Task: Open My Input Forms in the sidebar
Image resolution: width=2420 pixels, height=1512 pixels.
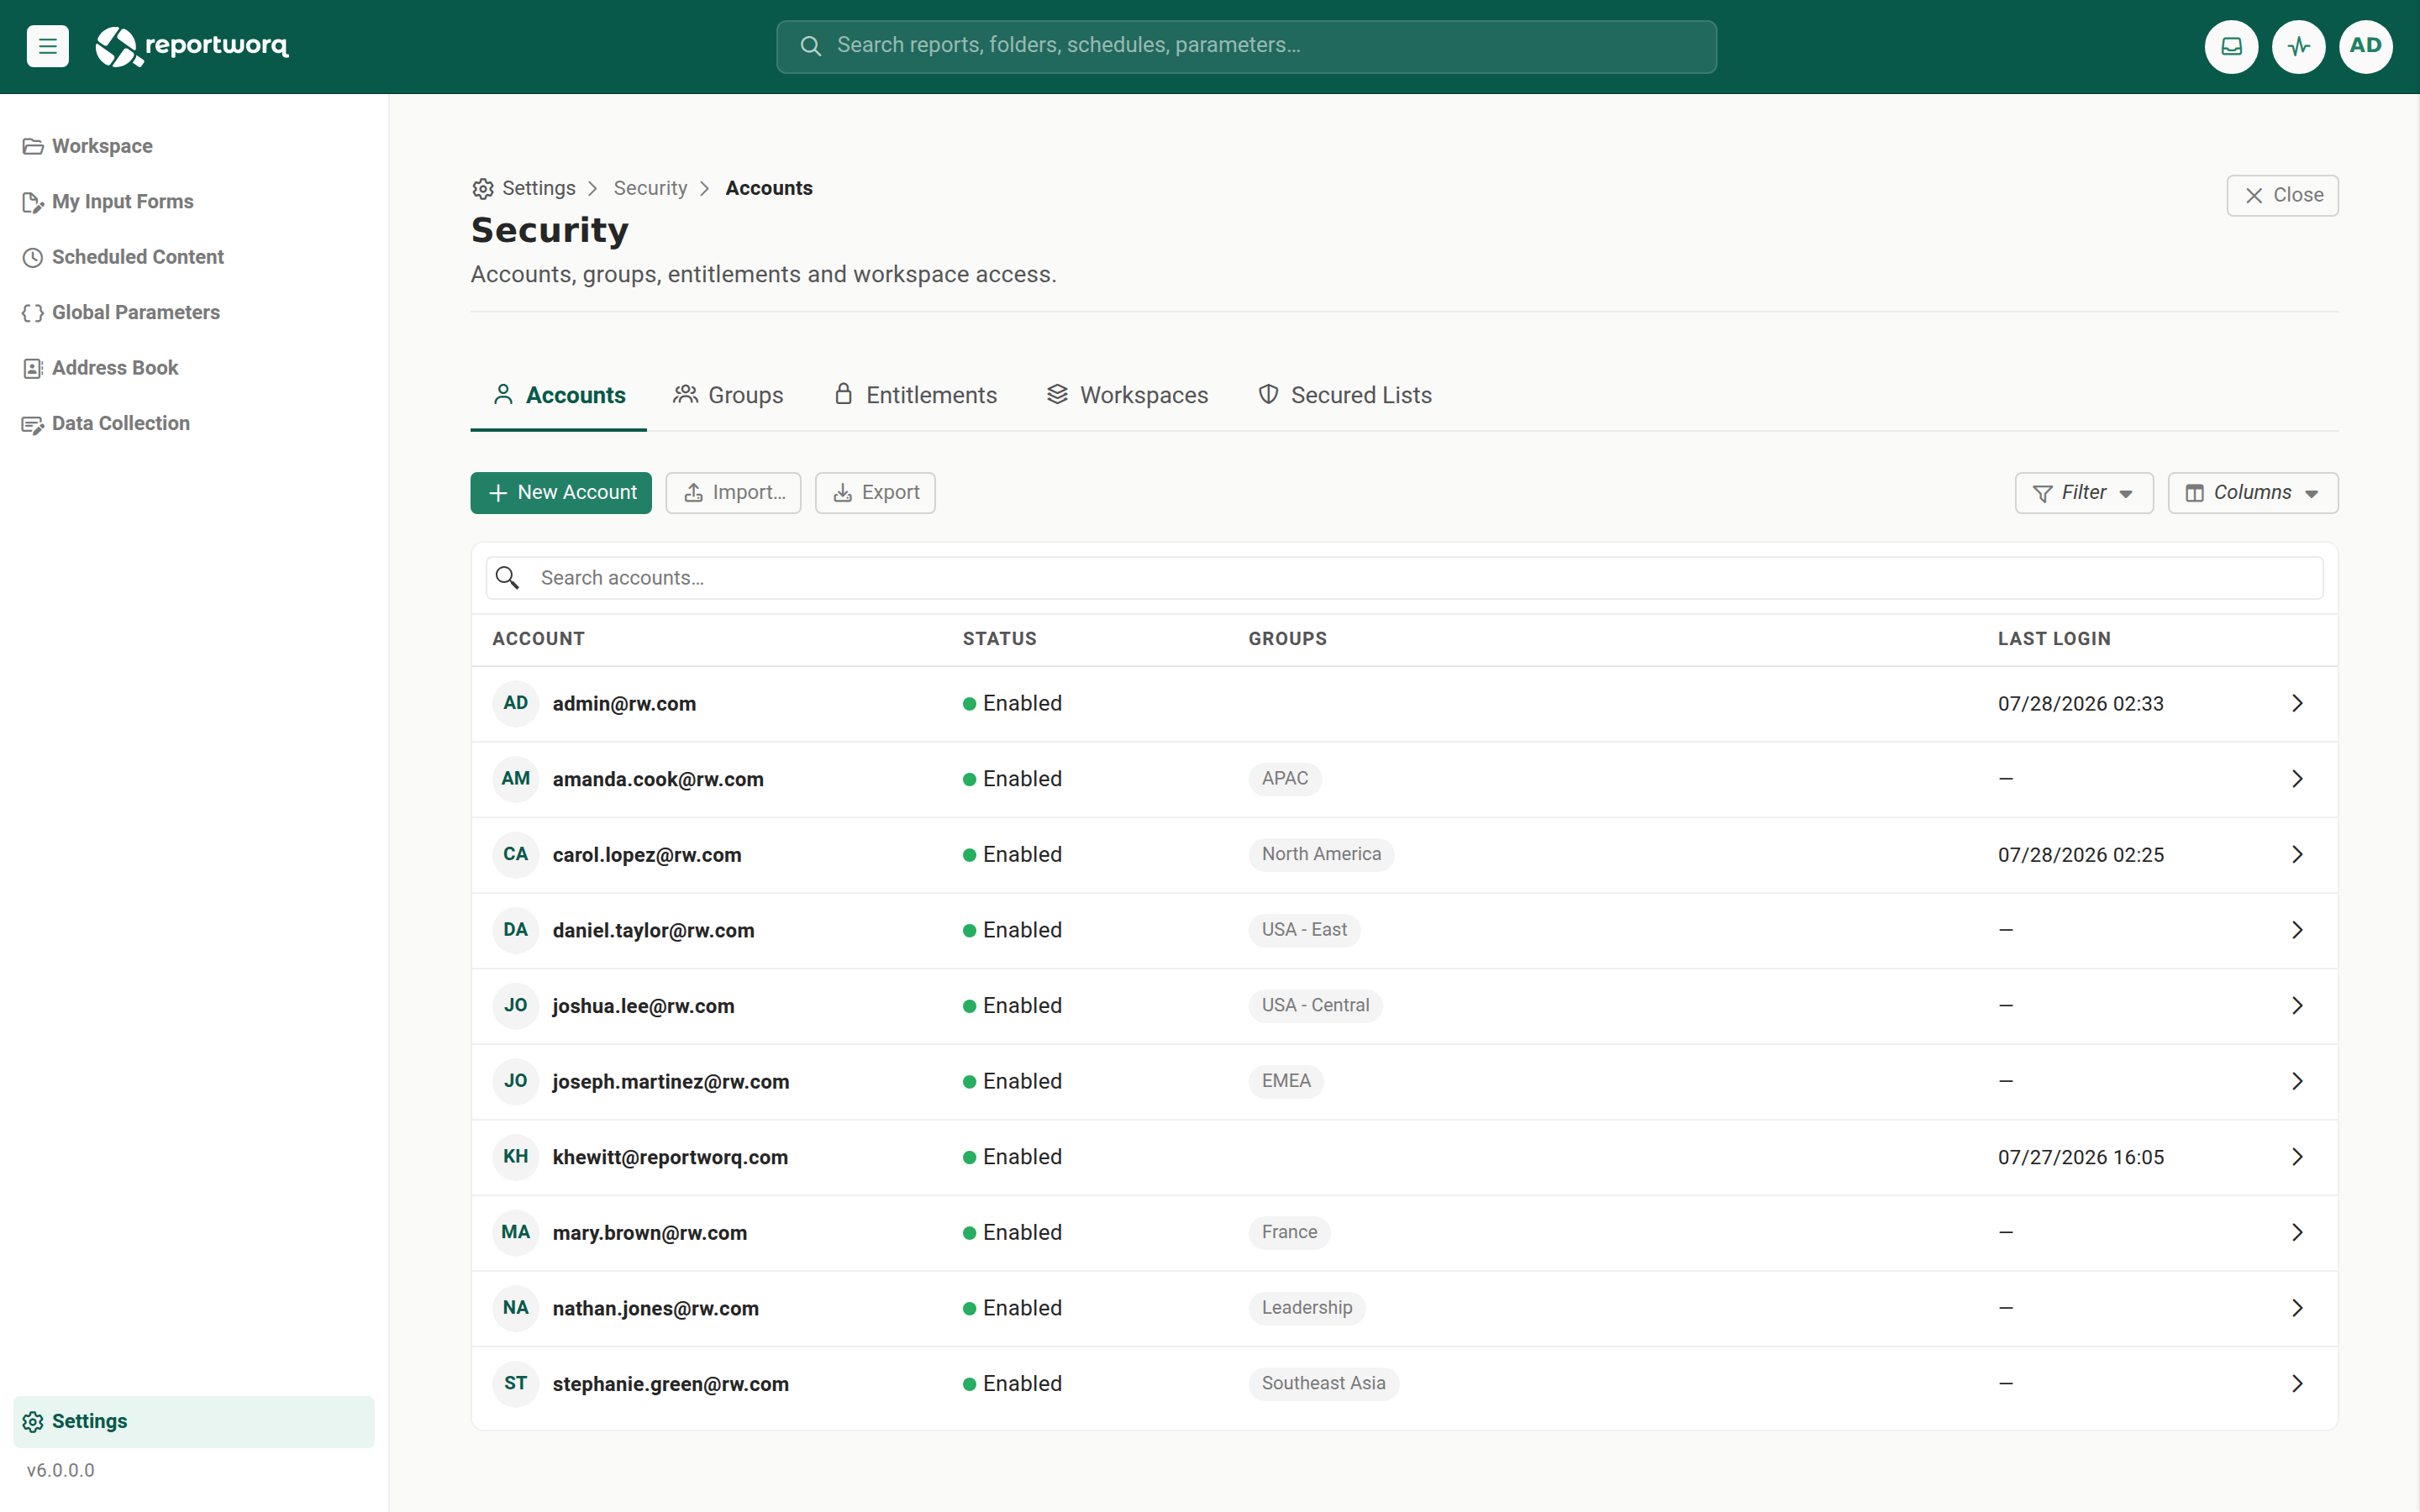Action: point(194,202)
